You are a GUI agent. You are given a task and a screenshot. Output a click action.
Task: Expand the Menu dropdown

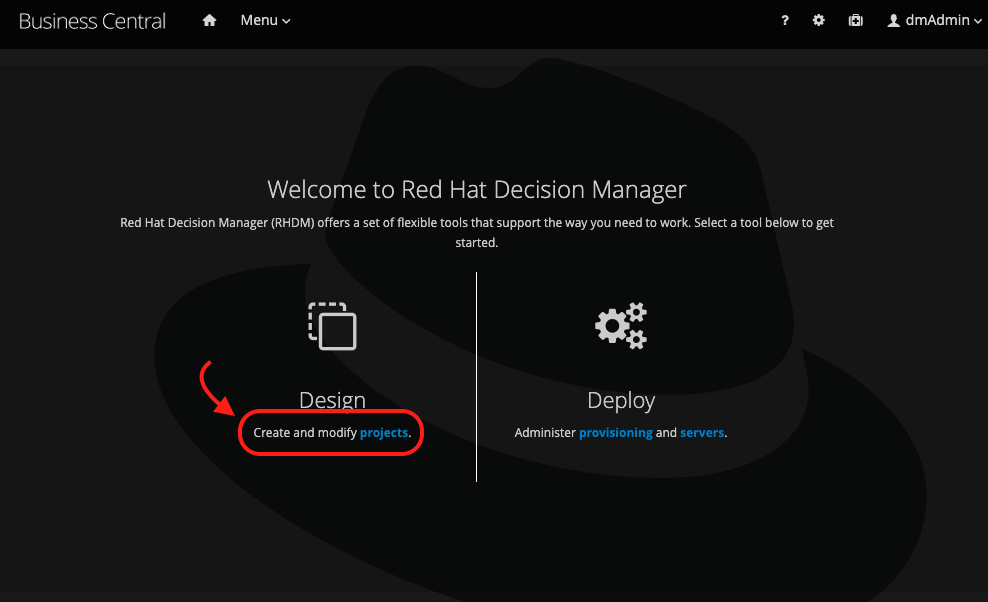[x=265, y=21]
